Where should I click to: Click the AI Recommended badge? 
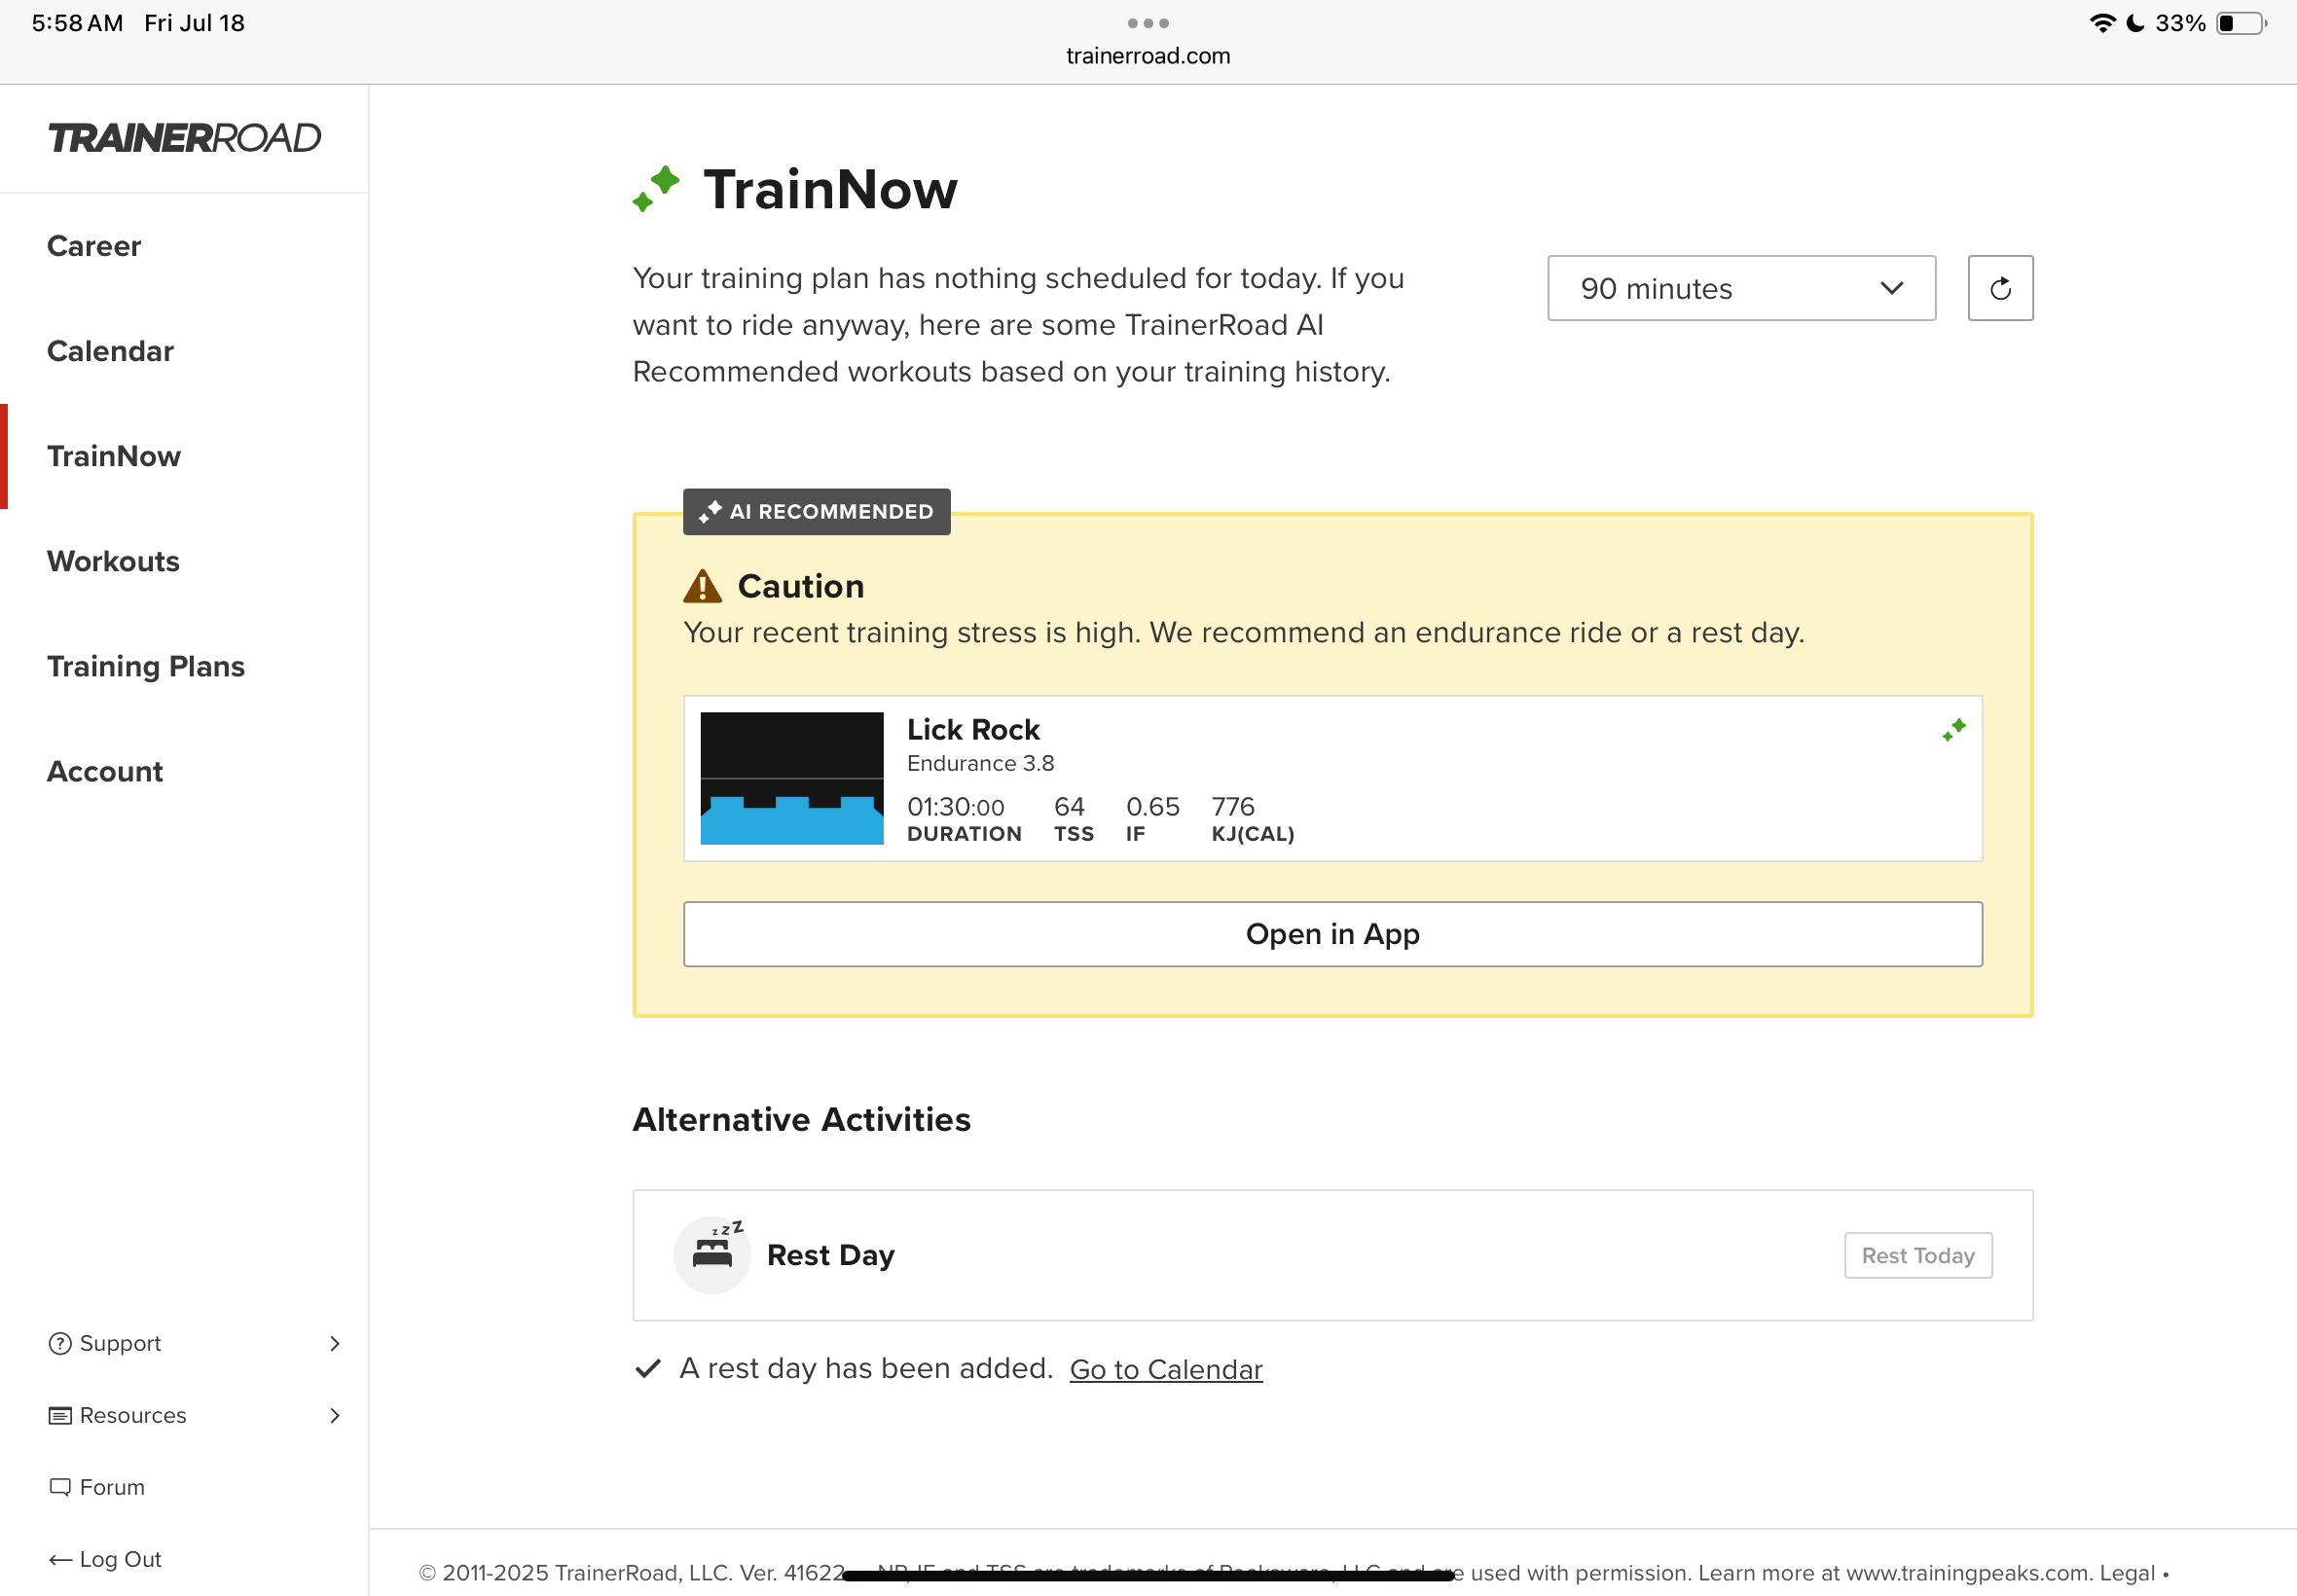click(x=816, y=511)
